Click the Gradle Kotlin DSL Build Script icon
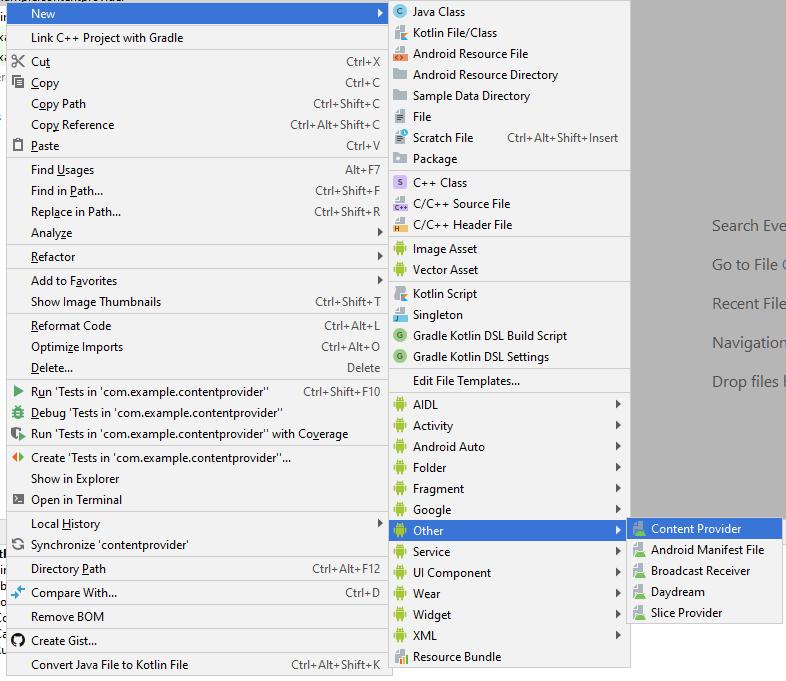Viewport: 786px width, 681px height. click(401, 336)
